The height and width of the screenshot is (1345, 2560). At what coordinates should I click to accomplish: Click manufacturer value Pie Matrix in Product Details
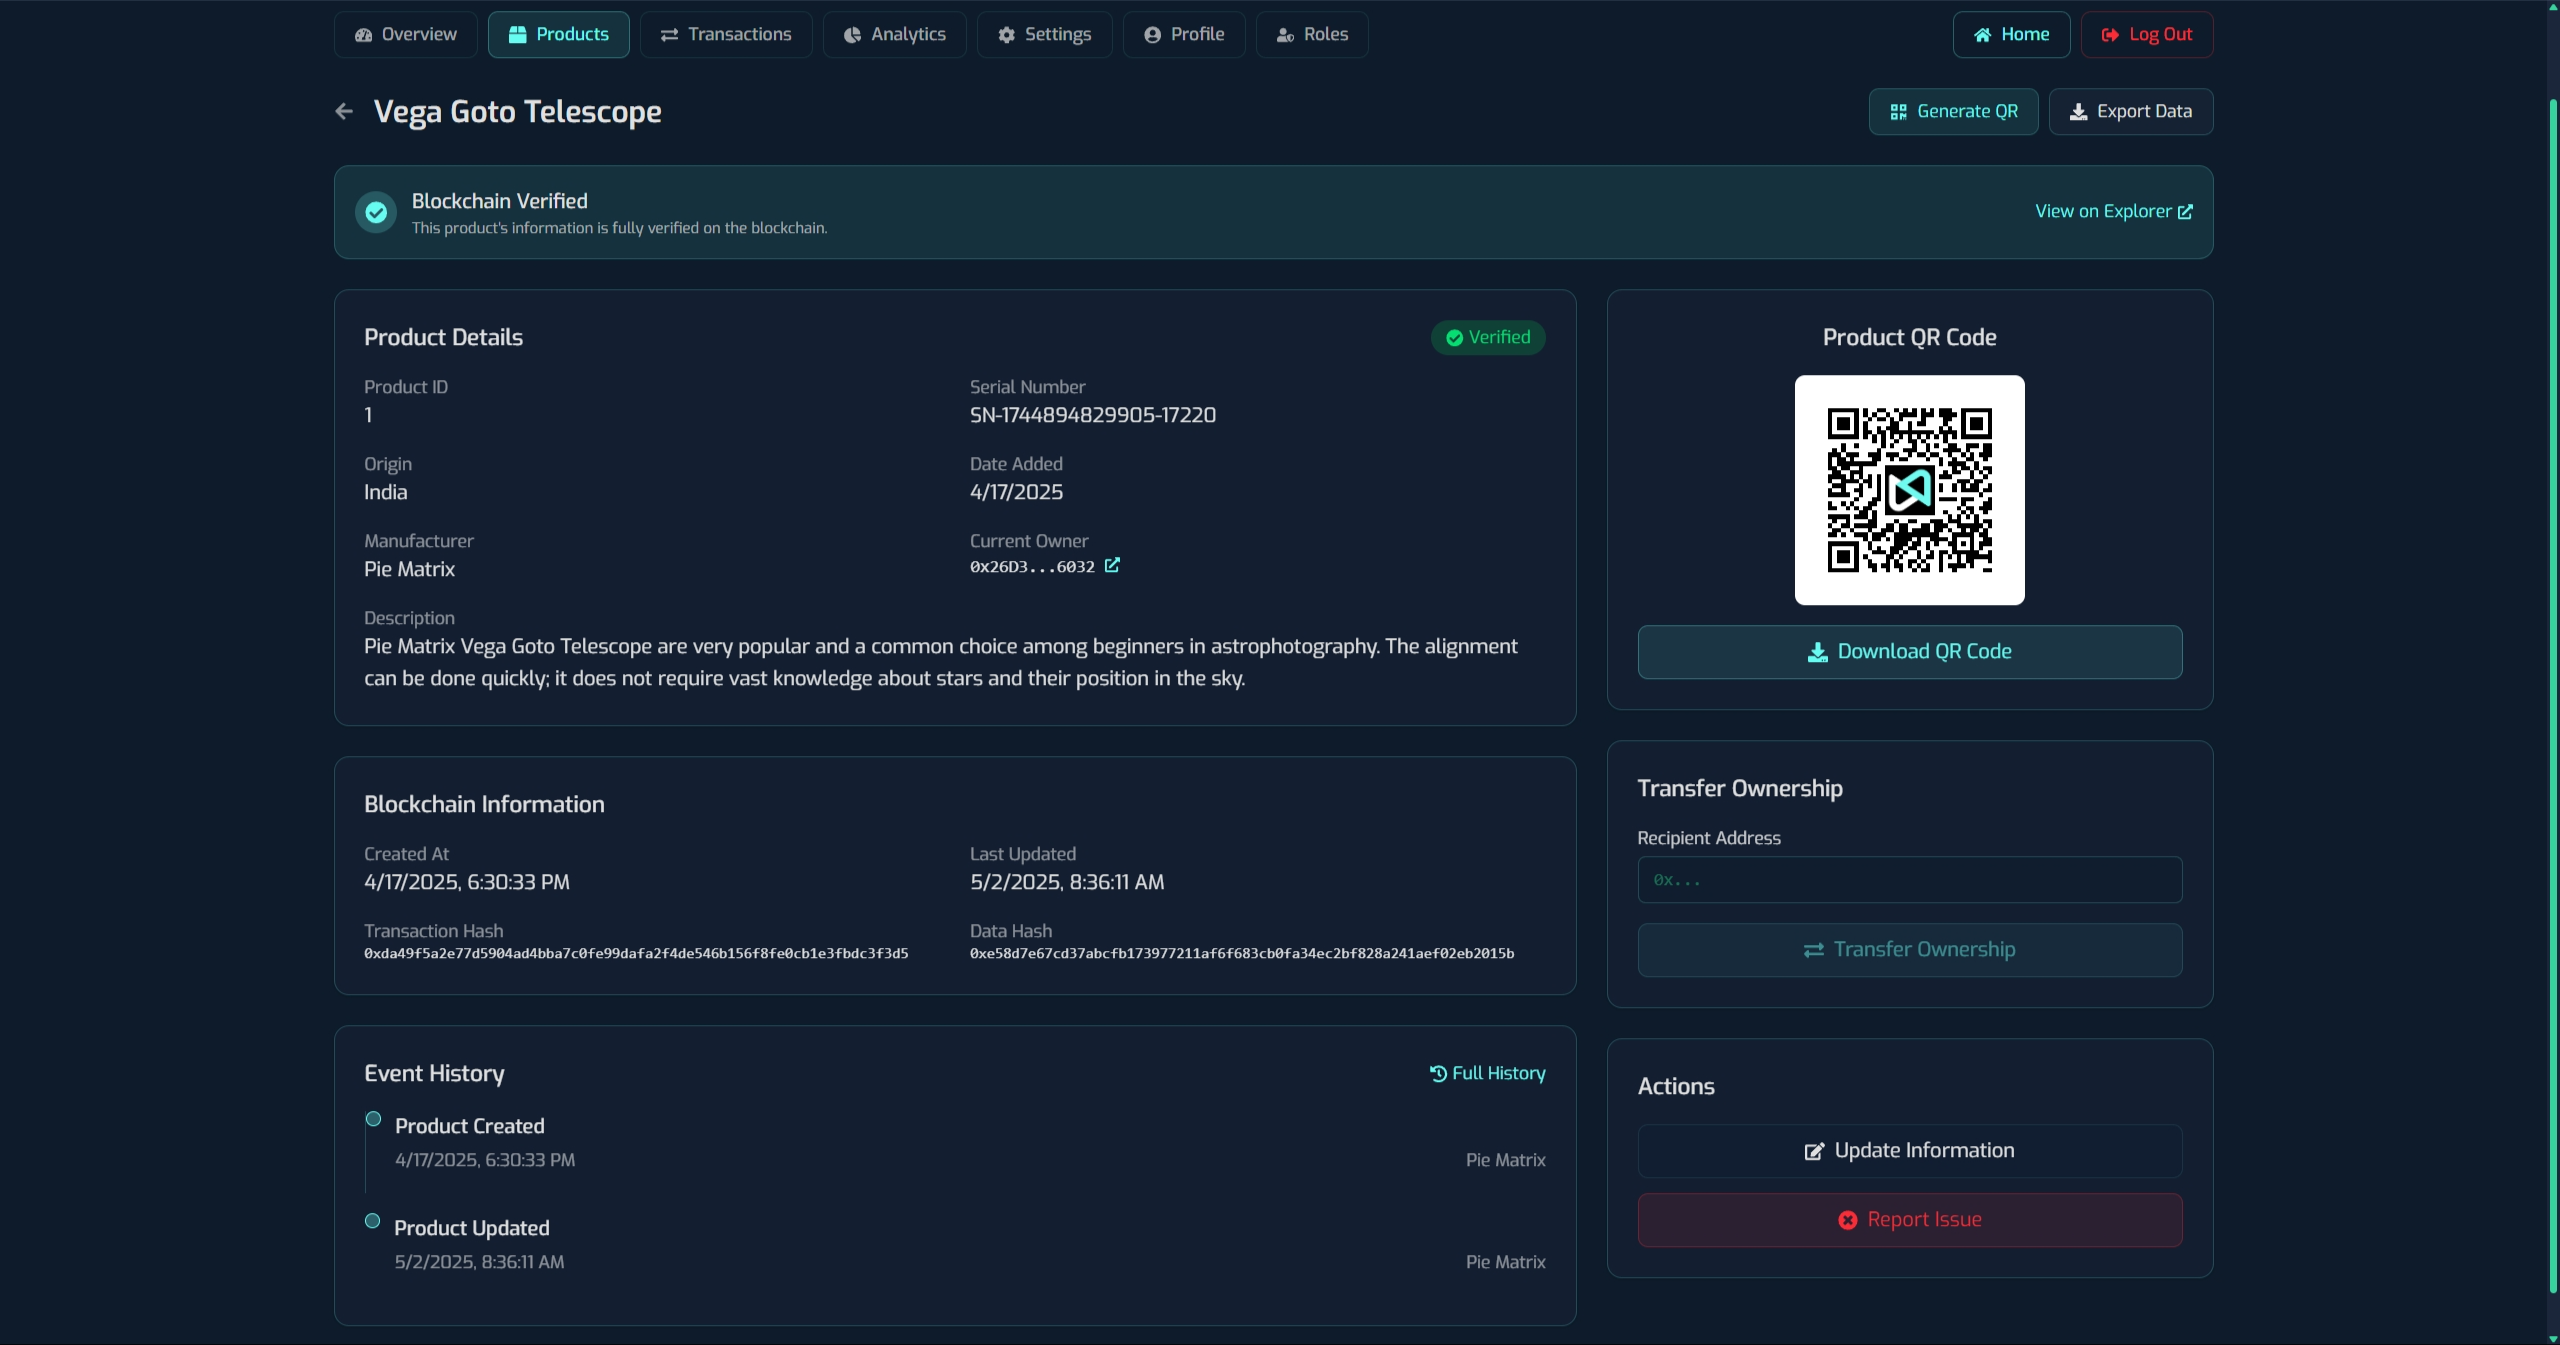pos(409,568)
